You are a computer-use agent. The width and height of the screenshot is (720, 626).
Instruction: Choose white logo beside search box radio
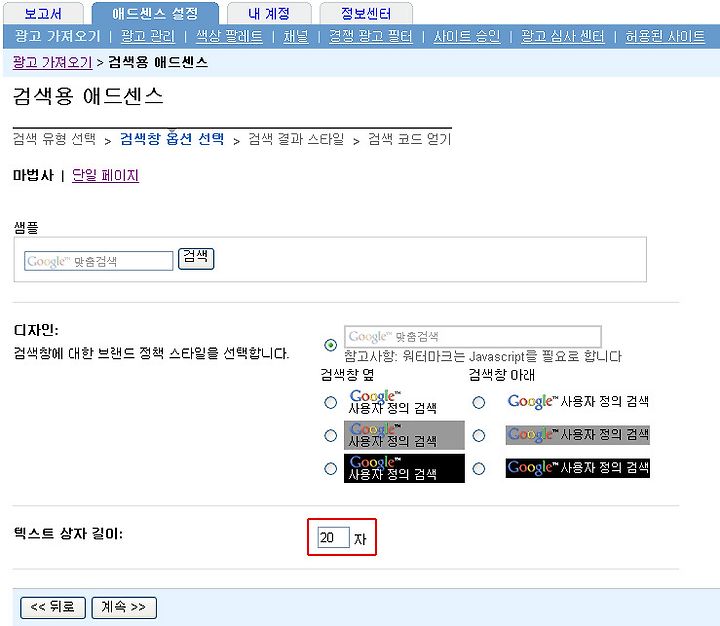pos(330,402)
